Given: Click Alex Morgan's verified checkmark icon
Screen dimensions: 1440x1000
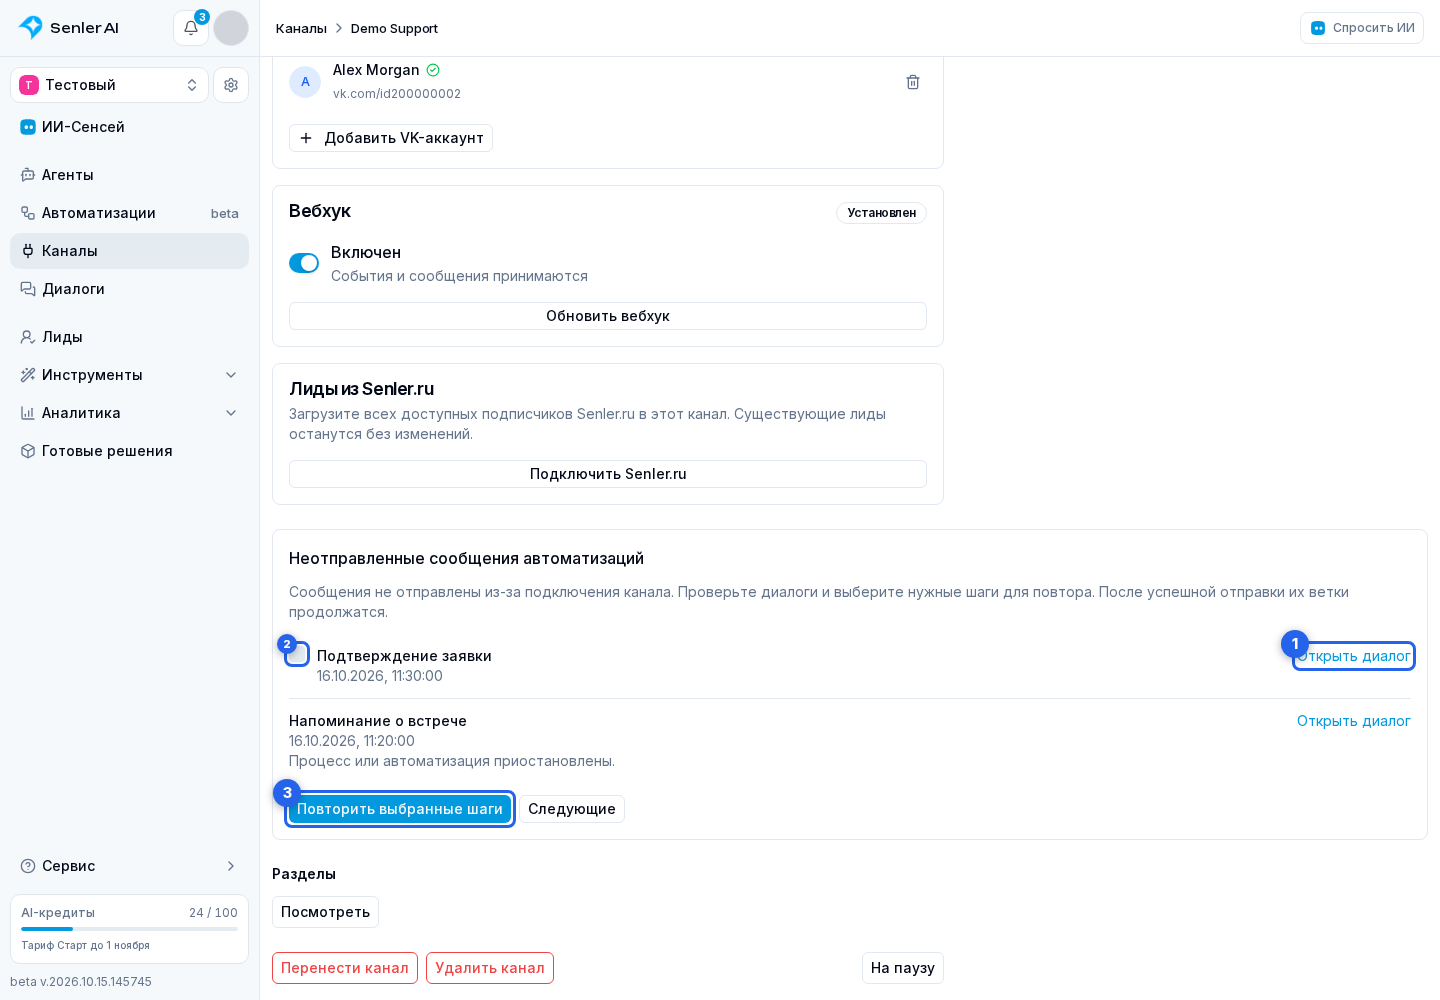Looking at the screenshot, I should pos(433,70).
